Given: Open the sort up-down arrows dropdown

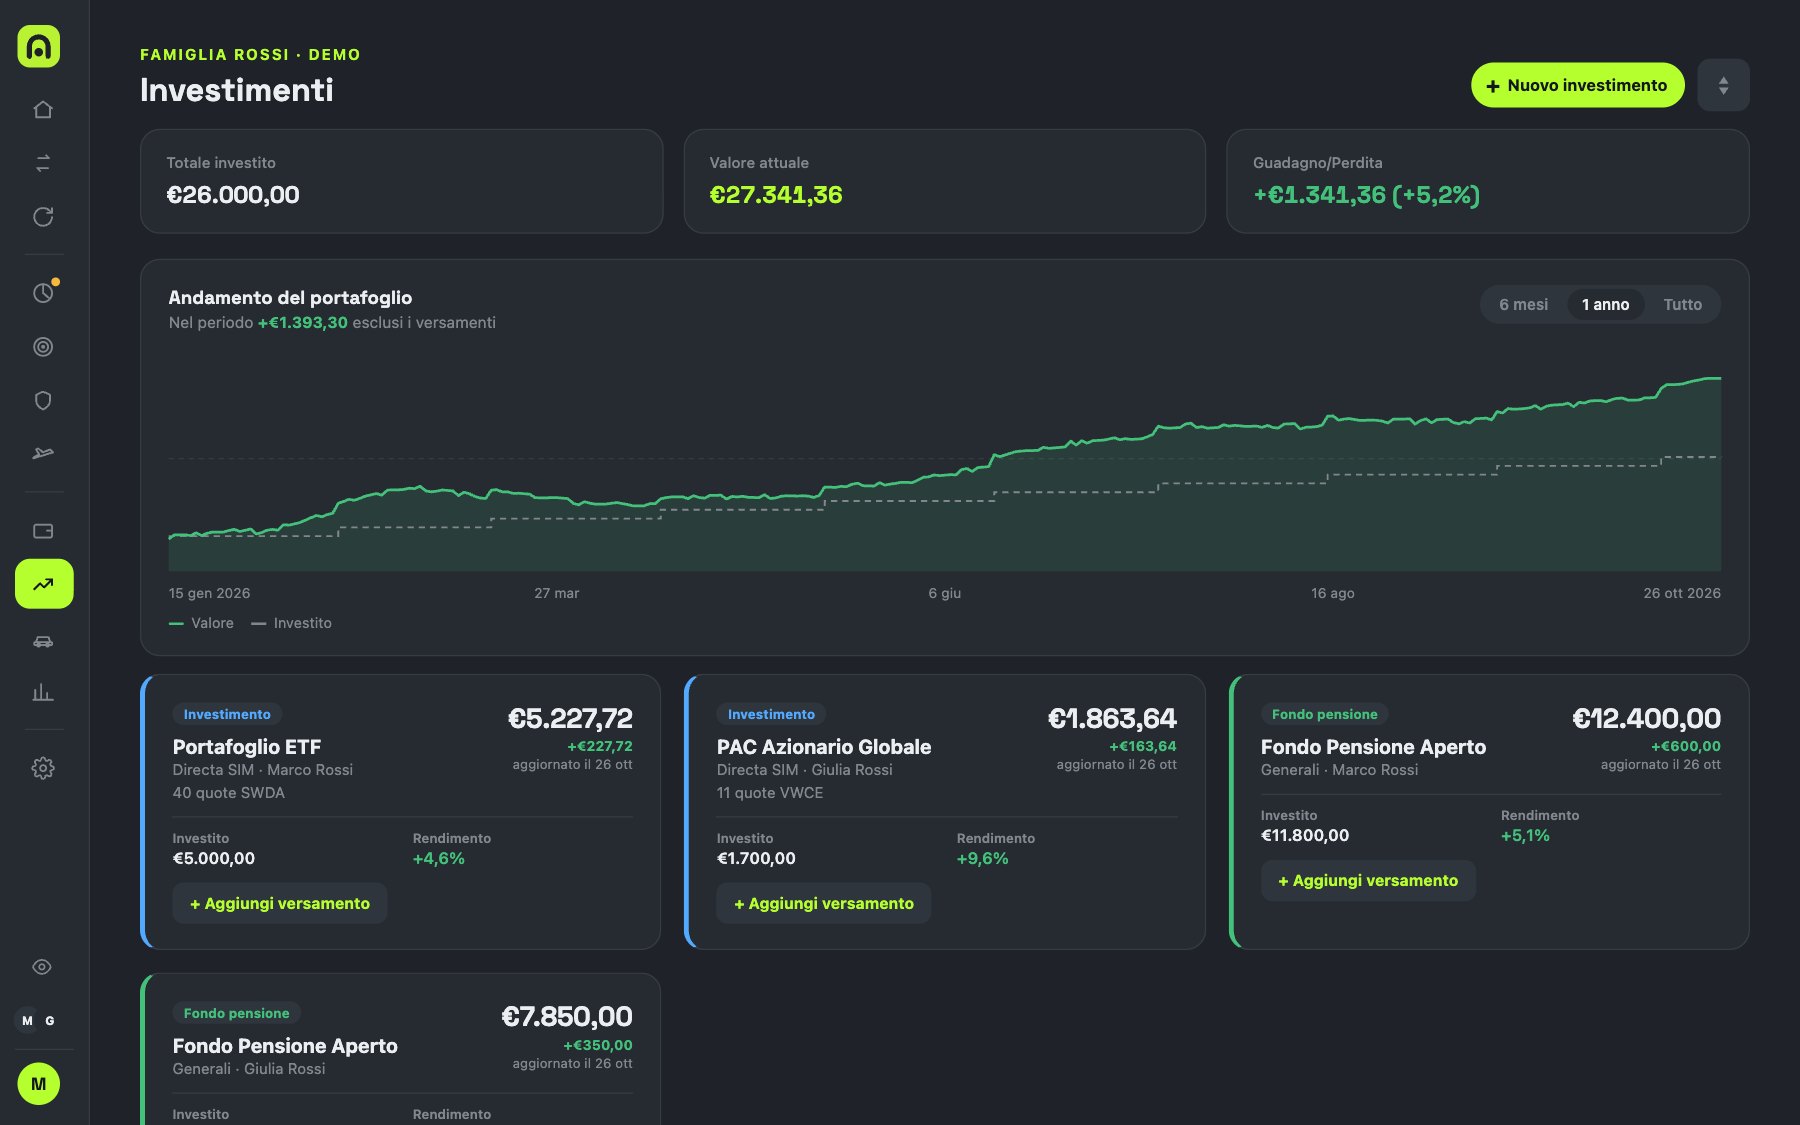Looking at the screenshot, I should click(x=1723, y=85).
